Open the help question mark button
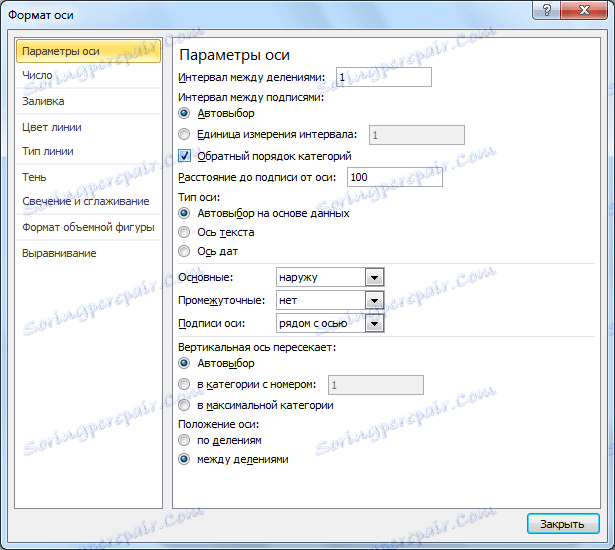 click(x=547, y=10)
